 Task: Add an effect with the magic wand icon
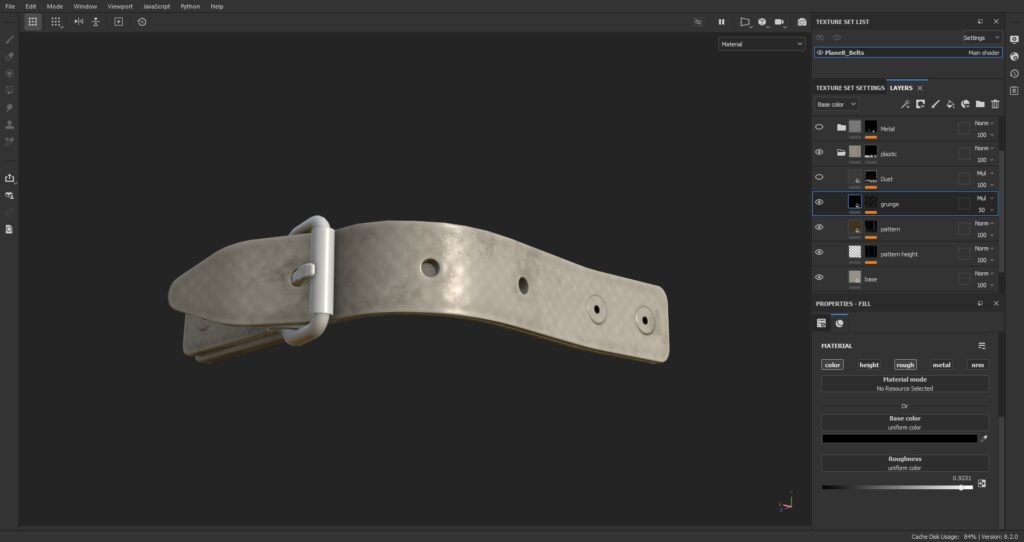coord(905,104)
